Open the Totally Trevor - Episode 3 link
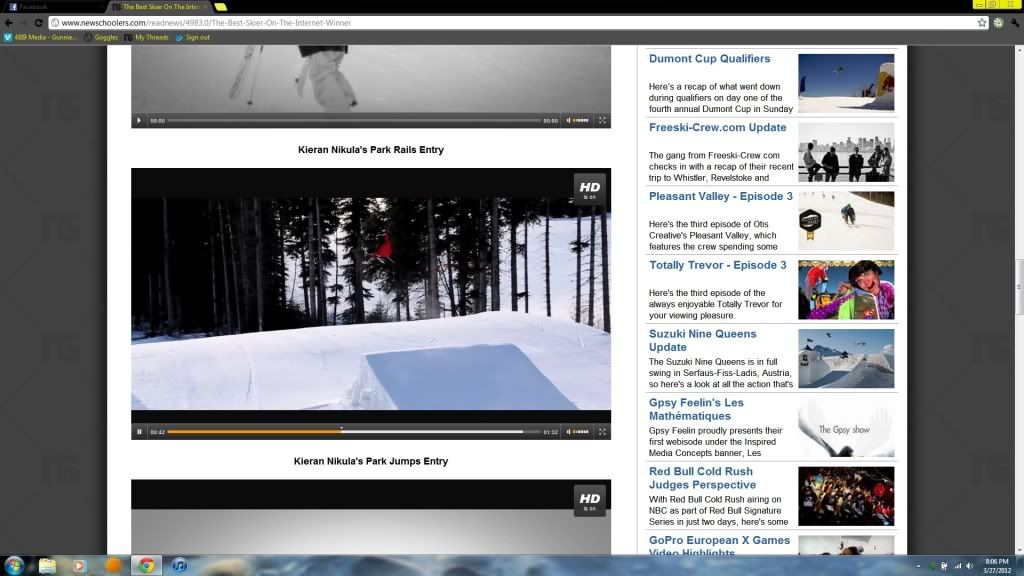This screenshot has height=576, width=1024. [717, 265]
